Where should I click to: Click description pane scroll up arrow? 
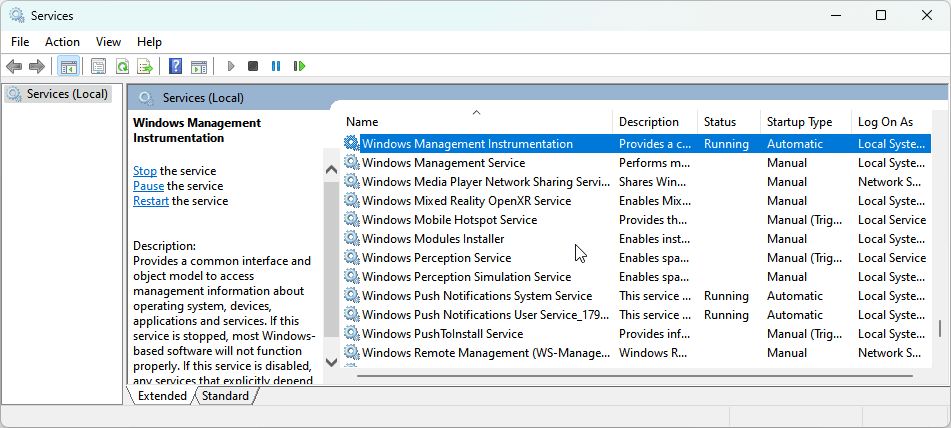331,170
